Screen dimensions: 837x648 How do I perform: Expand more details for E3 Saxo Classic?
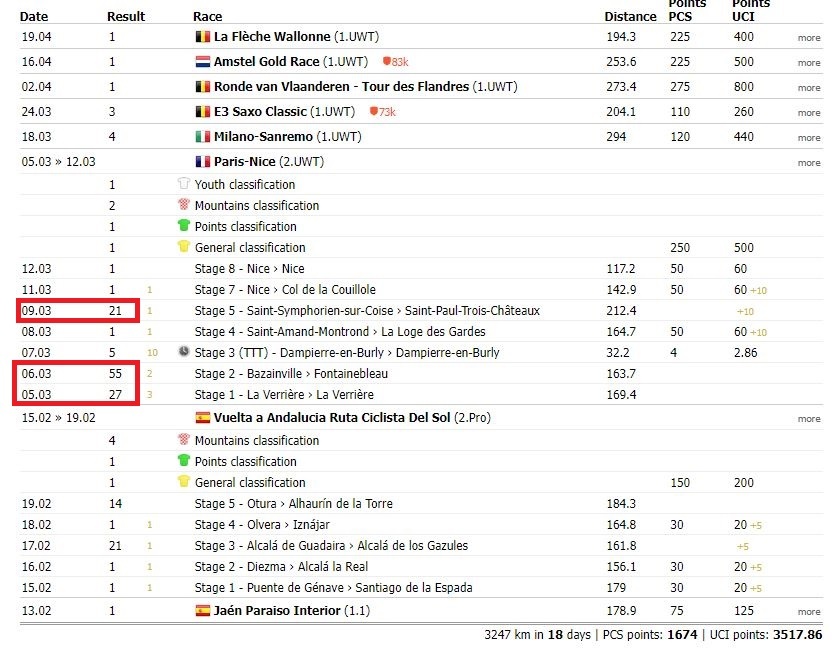[809, 113]
